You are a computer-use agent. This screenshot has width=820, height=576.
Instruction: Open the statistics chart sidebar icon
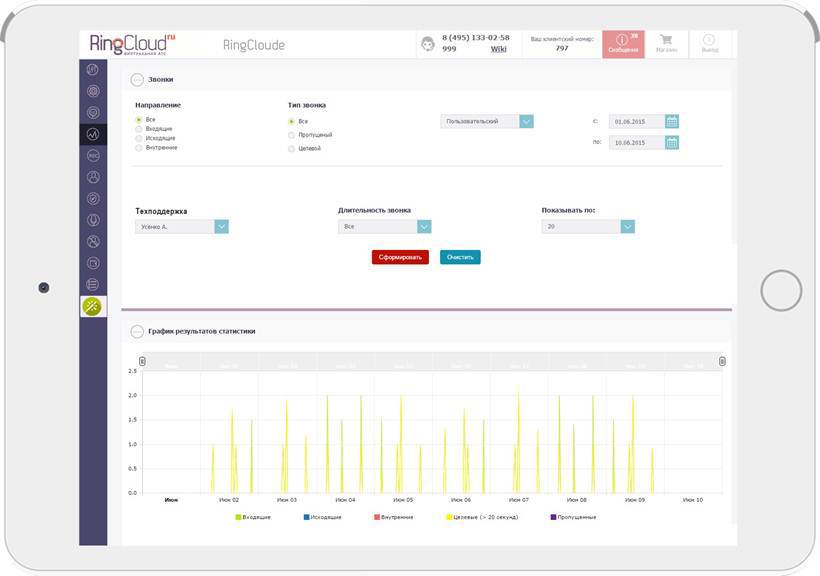[93, 134]
